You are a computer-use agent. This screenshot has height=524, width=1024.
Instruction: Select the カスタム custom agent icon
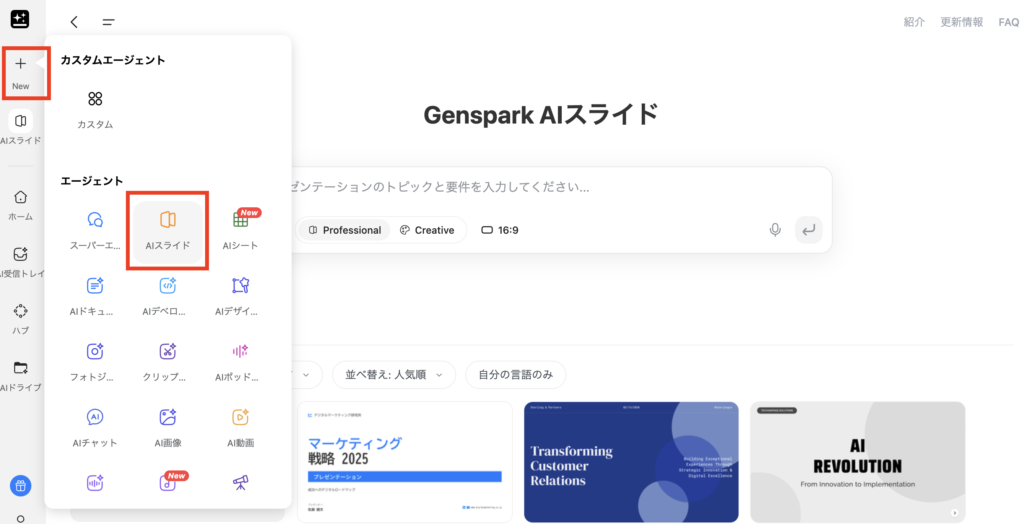[x=95, y=108]
